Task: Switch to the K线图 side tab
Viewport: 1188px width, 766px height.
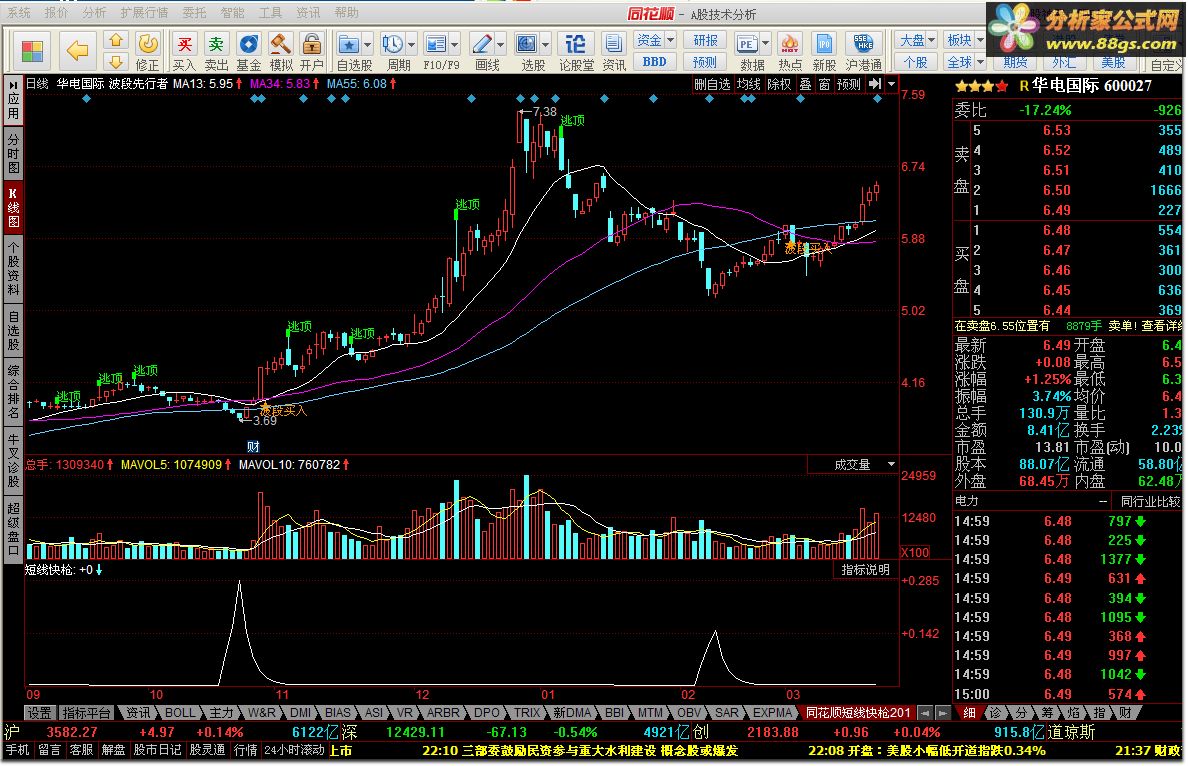Action: tap(13, 206)
